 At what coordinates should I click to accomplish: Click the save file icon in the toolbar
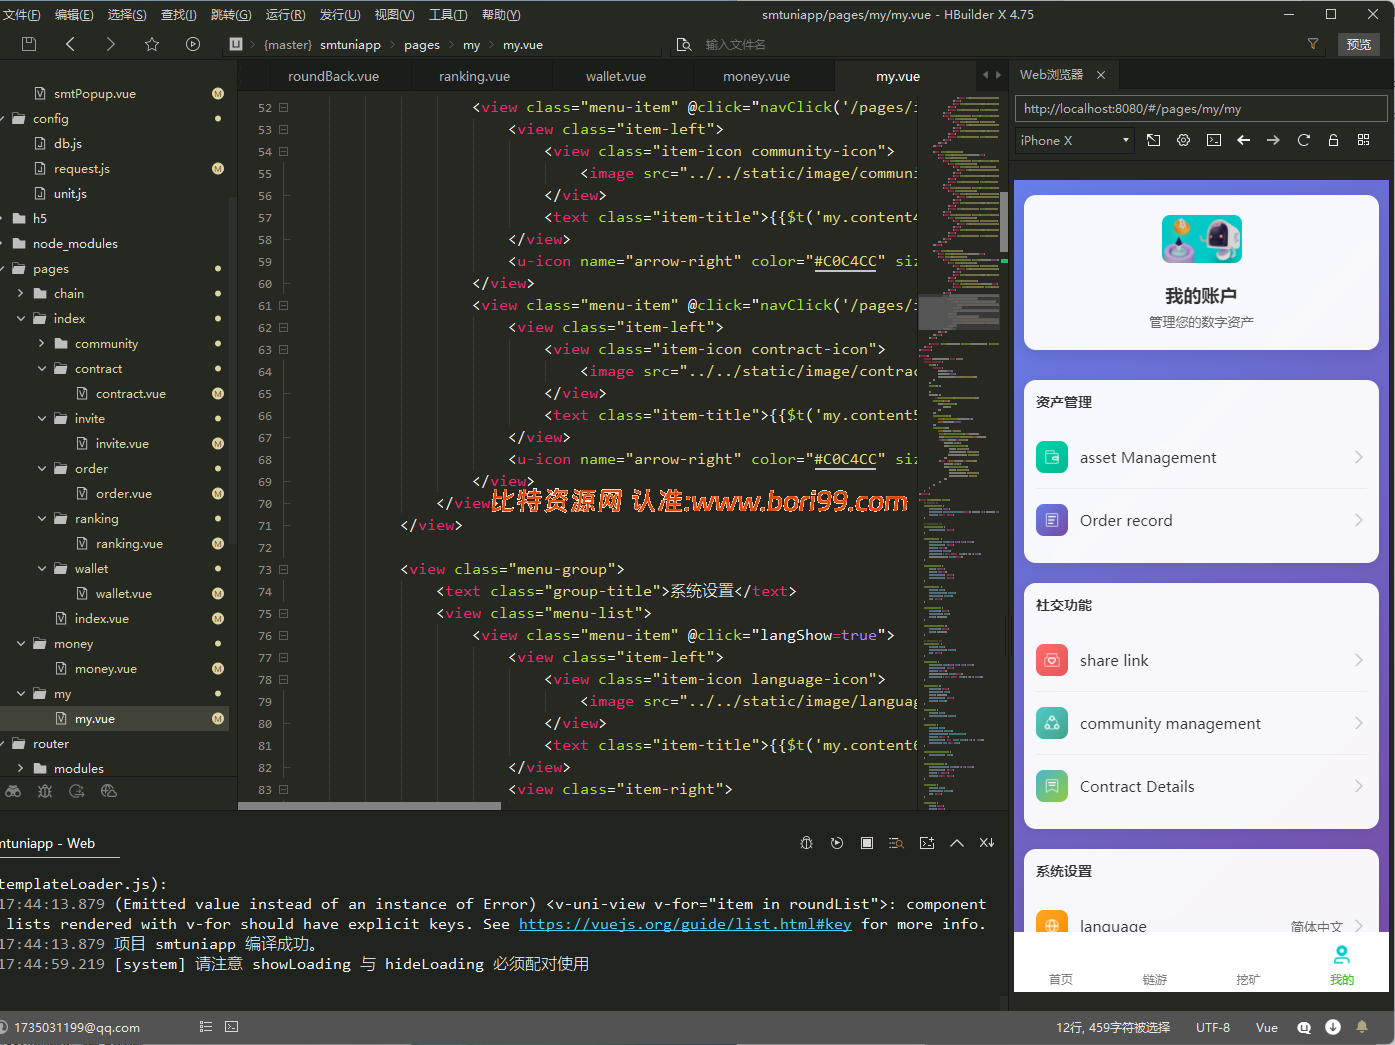point(28,44)
